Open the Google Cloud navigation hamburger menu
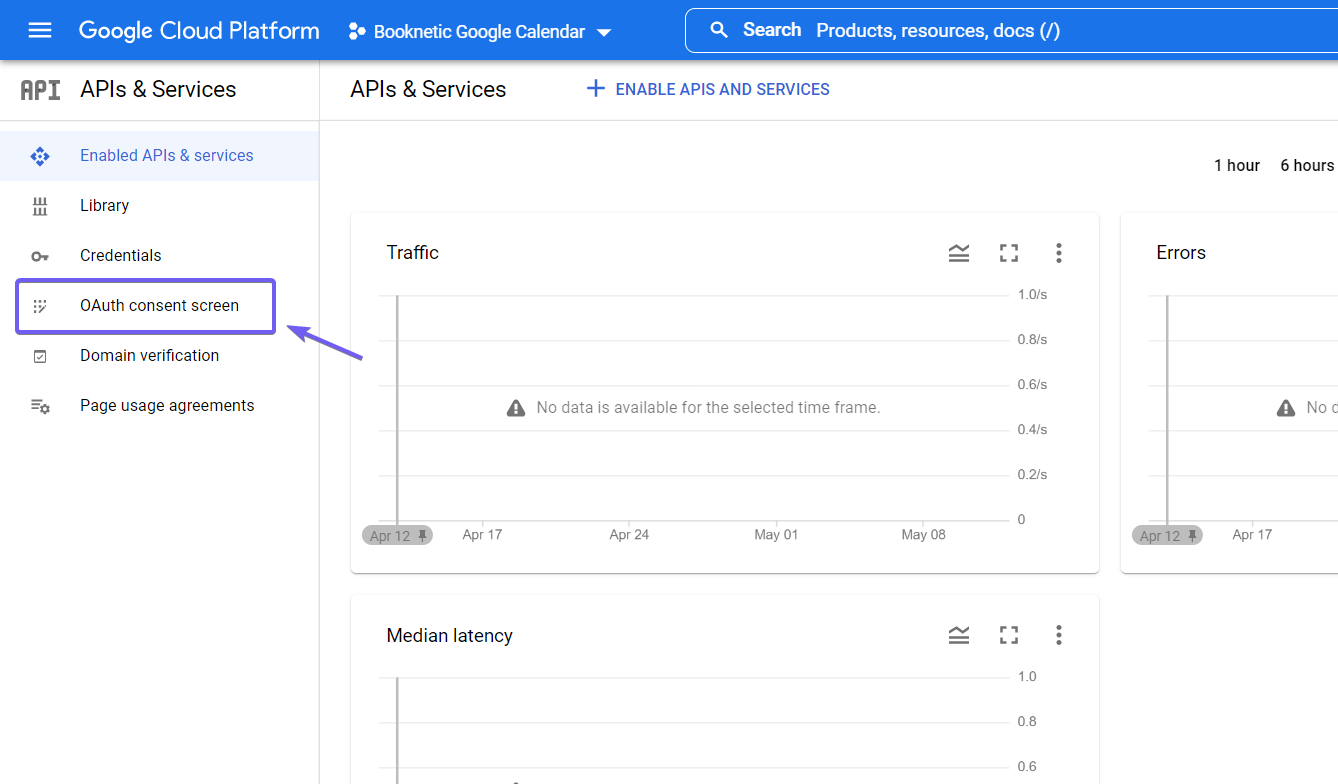Image resolution: width=1338 pixels, height=784 pixels. [39, 29]
